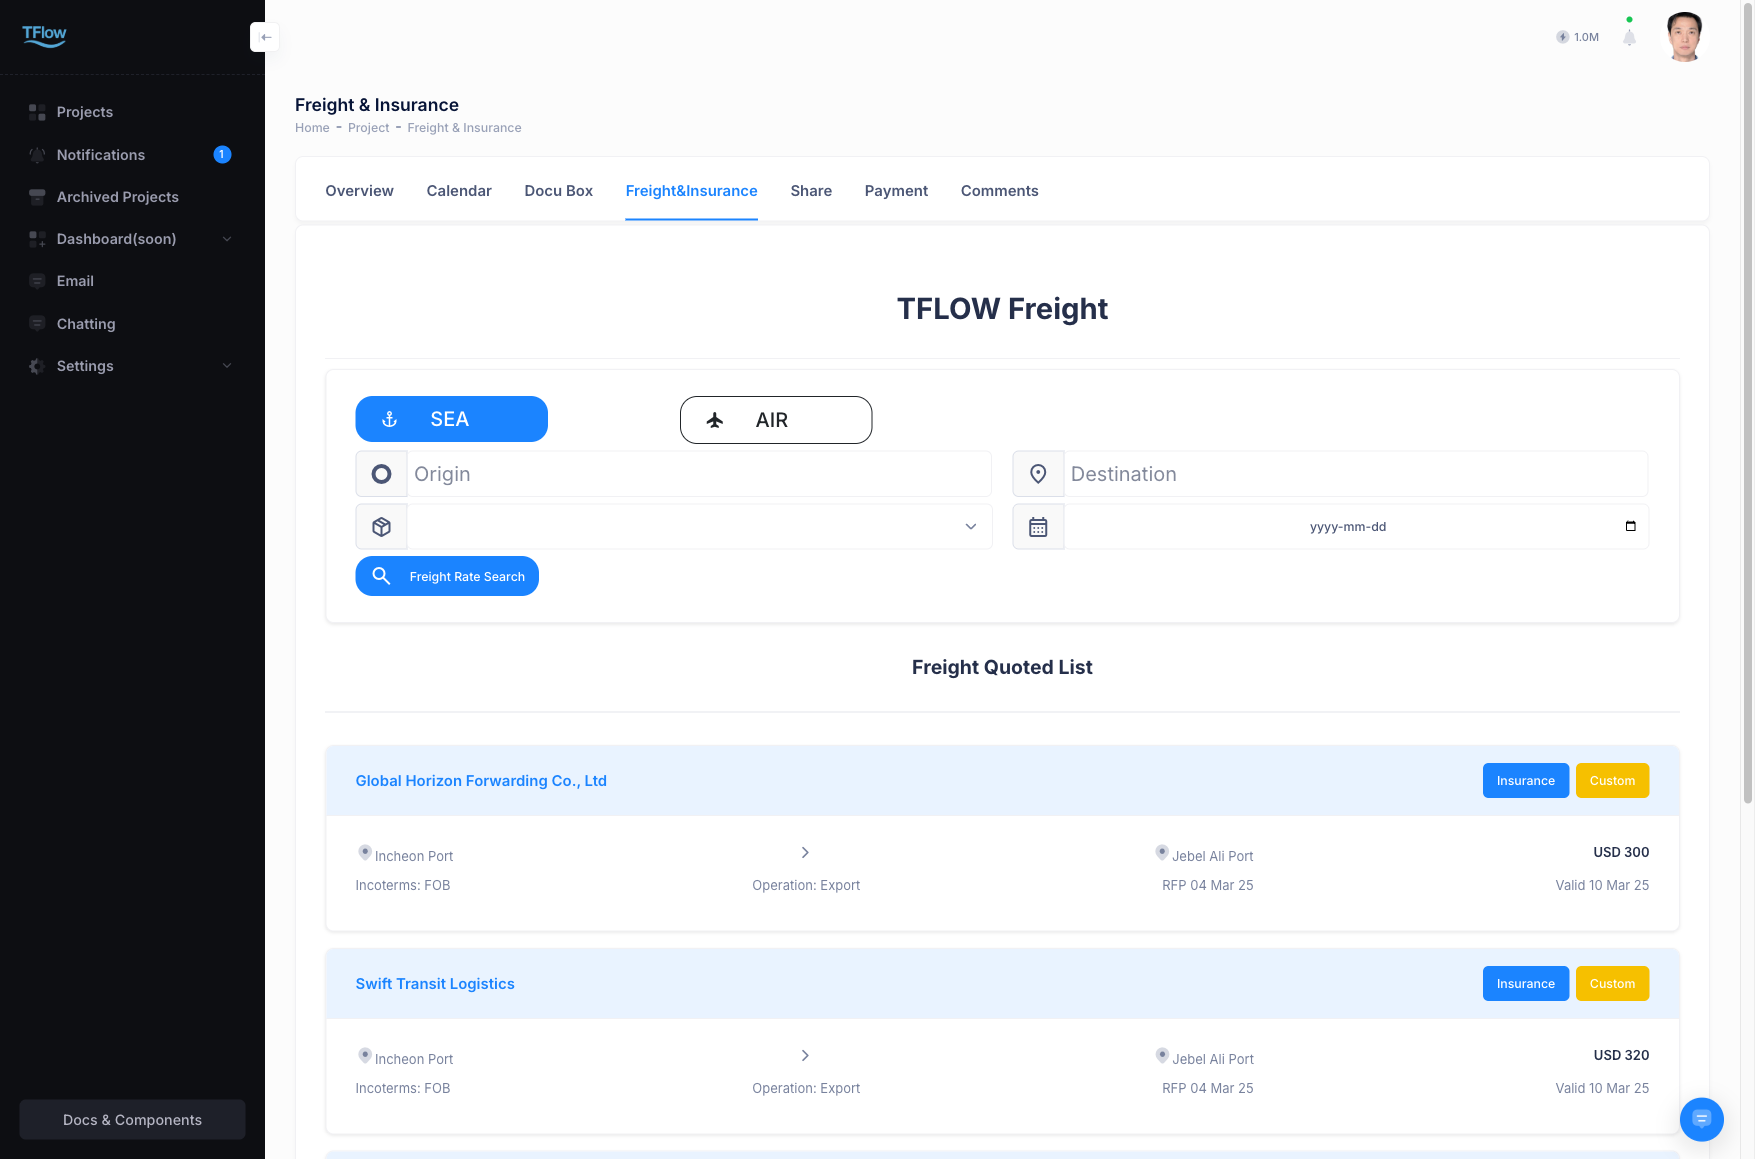Open the notification badge showing 1
Image resolution: width=1755 pixels, height=1159 pixels.
[222, 154]
